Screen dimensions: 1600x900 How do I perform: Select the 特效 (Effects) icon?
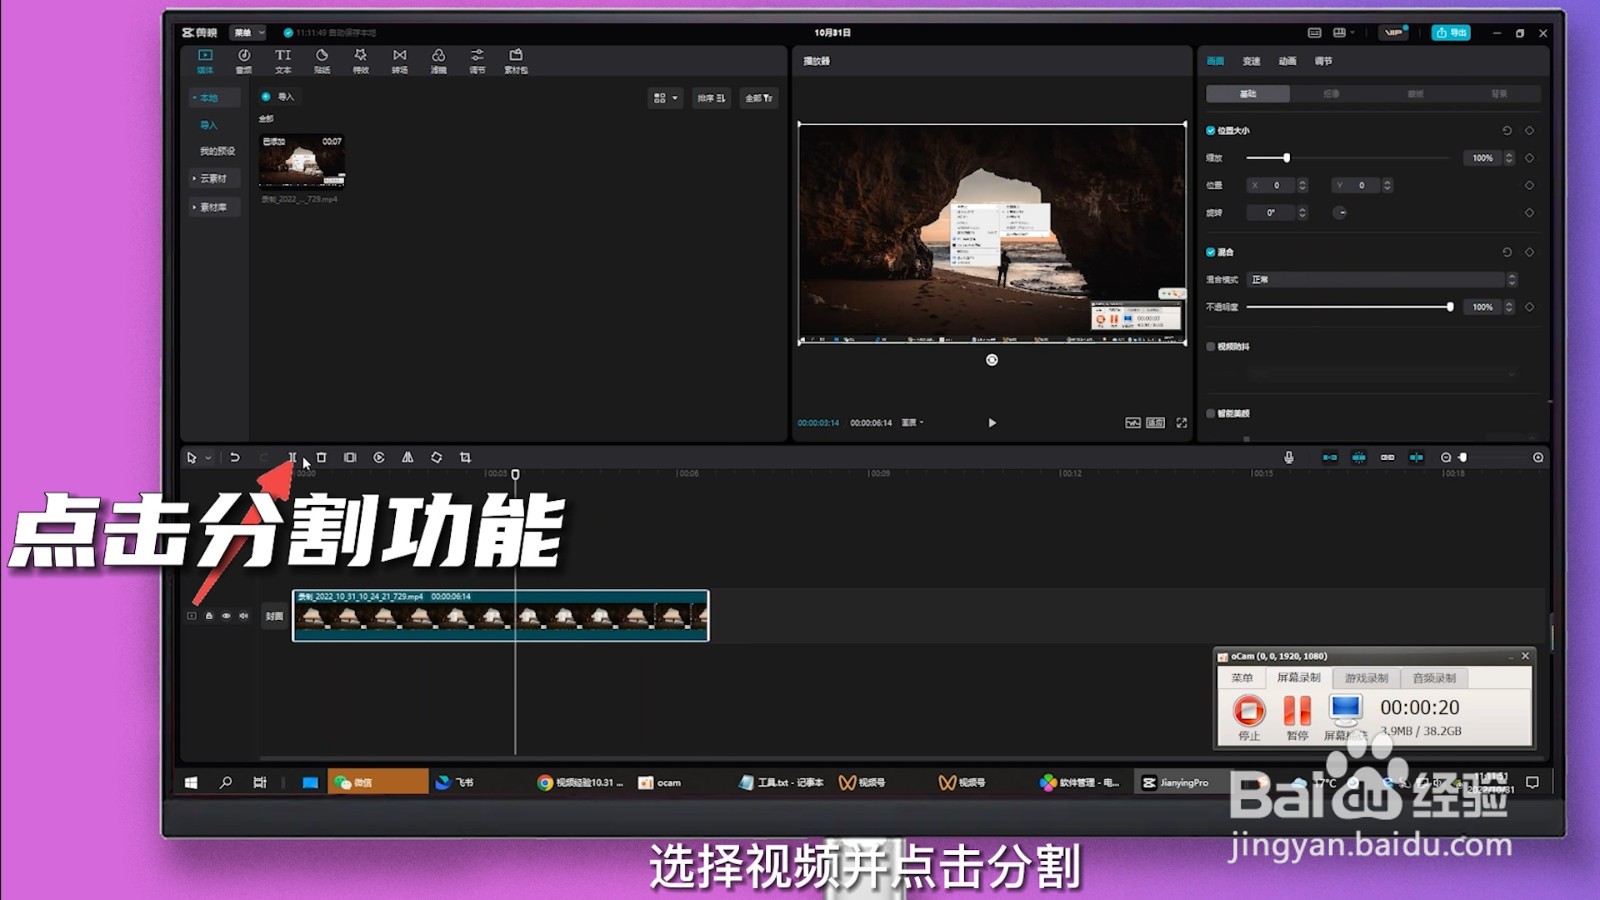(362, 58)
